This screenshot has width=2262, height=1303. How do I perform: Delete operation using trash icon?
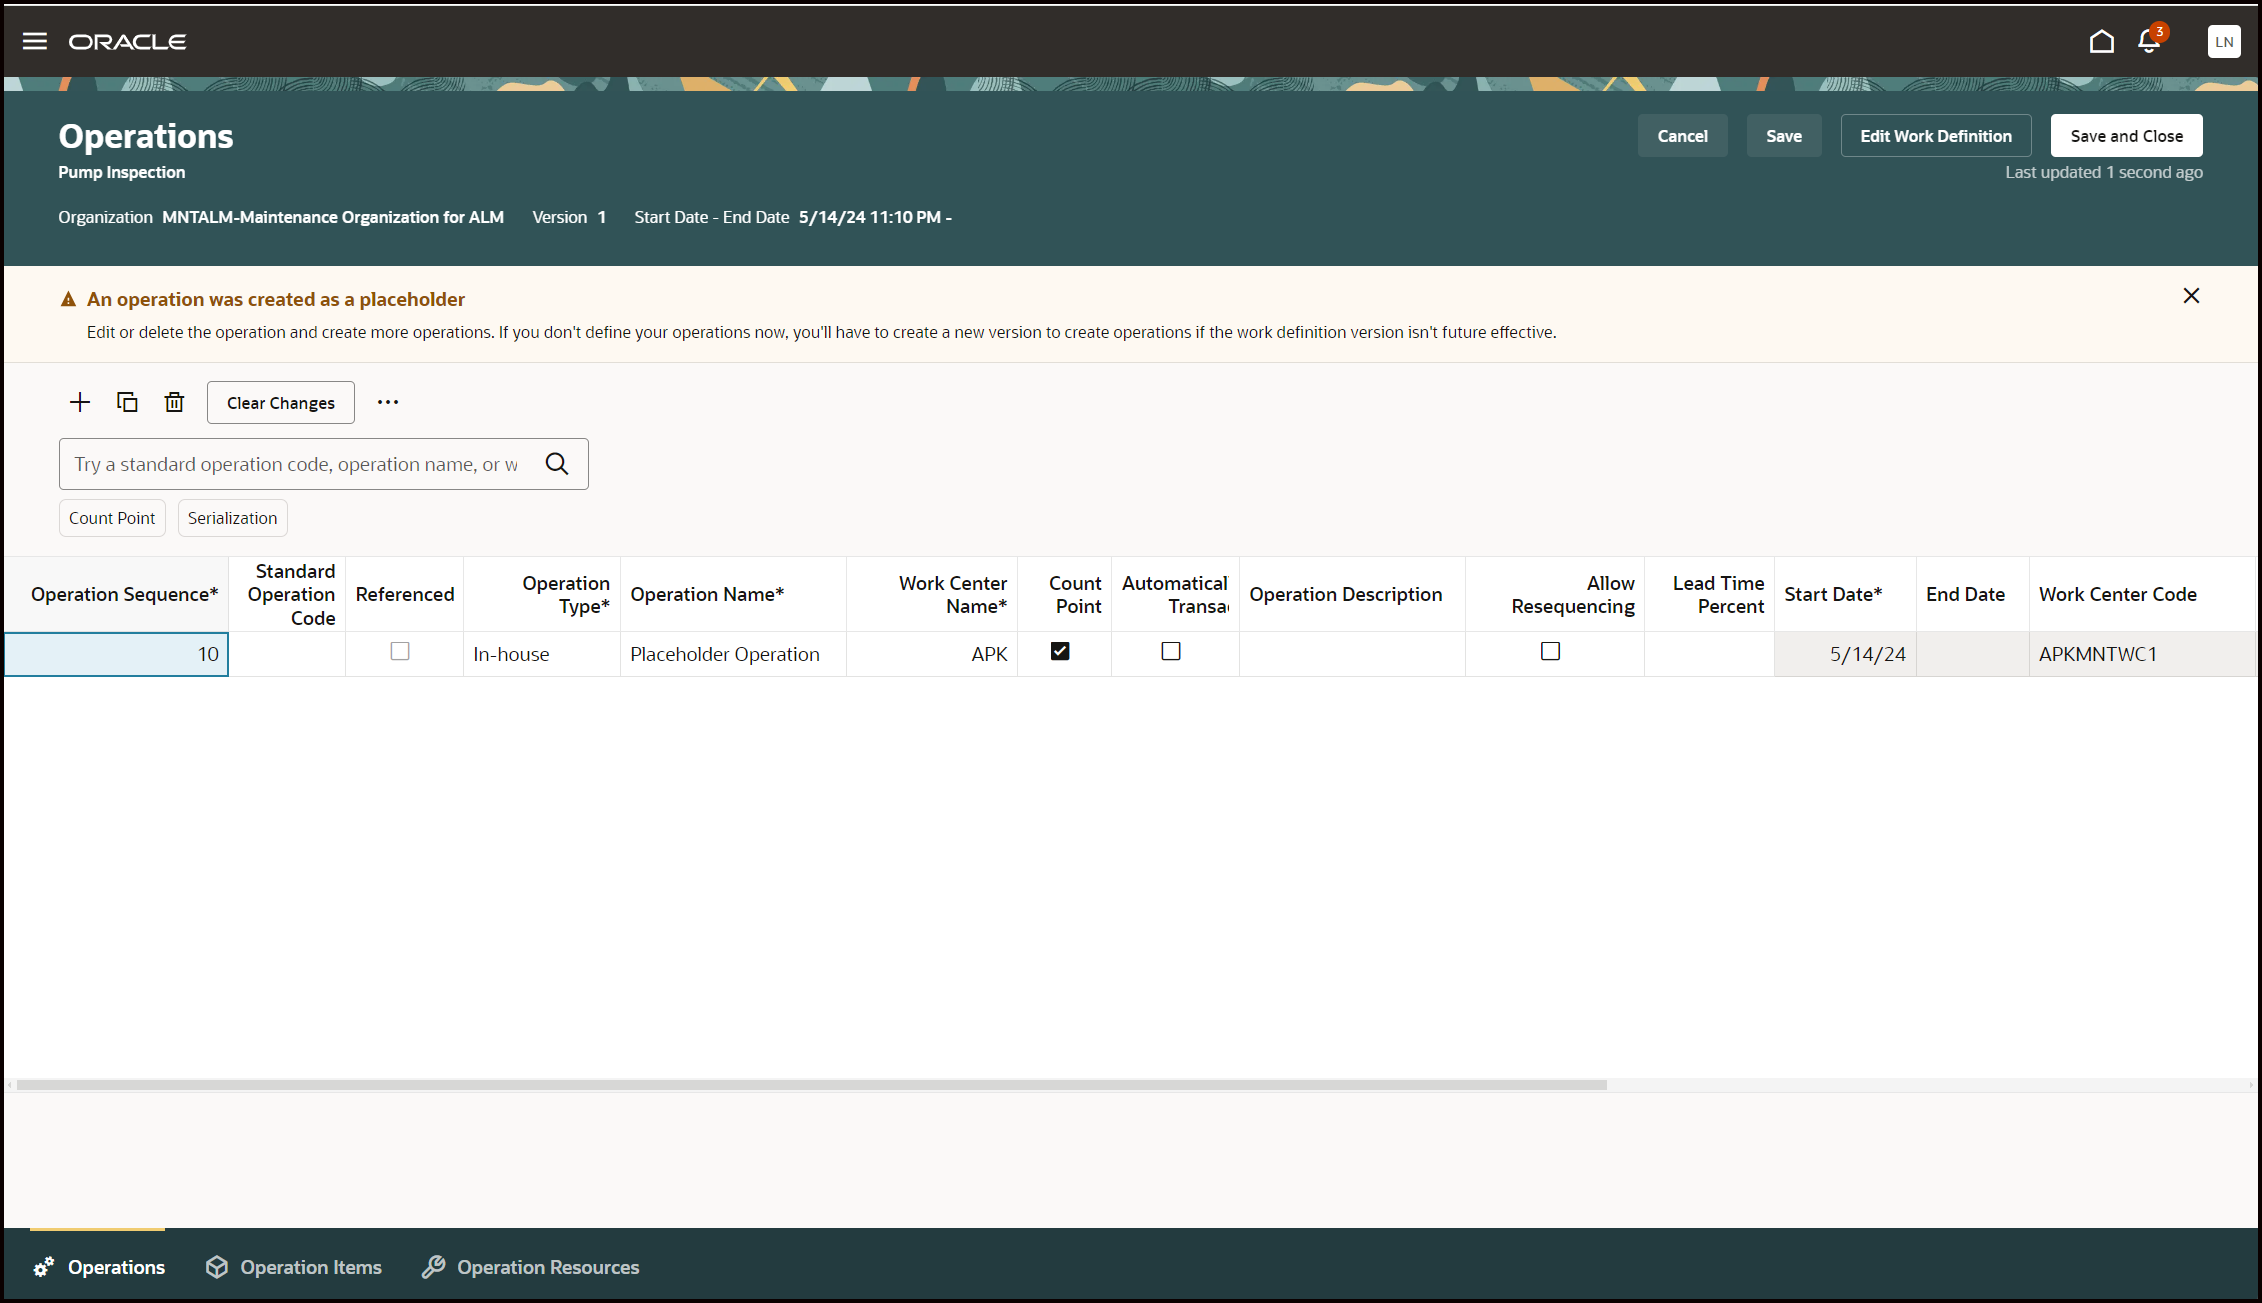[x=174, y=402]
